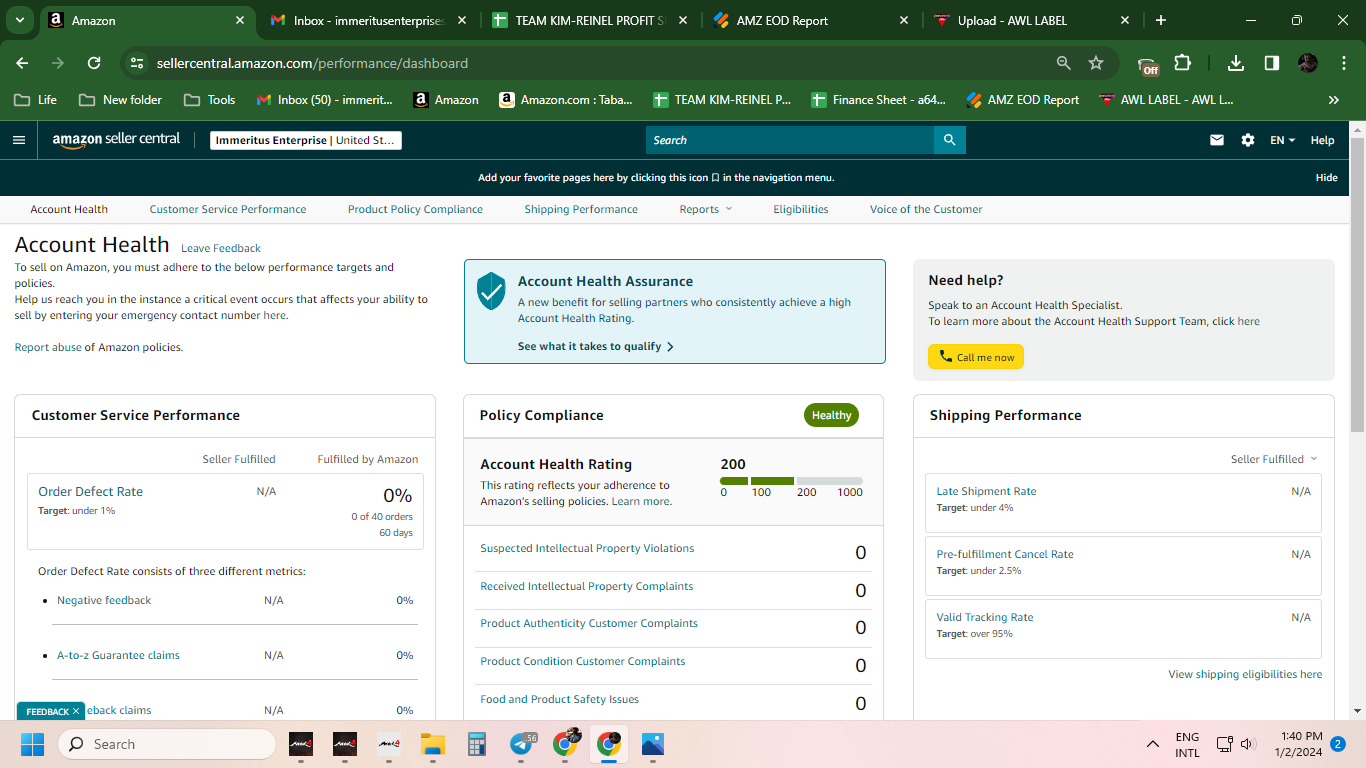Open the Calculator app in the taskbar
Image resolution: width=1366 pixels, height=768 pixels.
click(476, 744)
